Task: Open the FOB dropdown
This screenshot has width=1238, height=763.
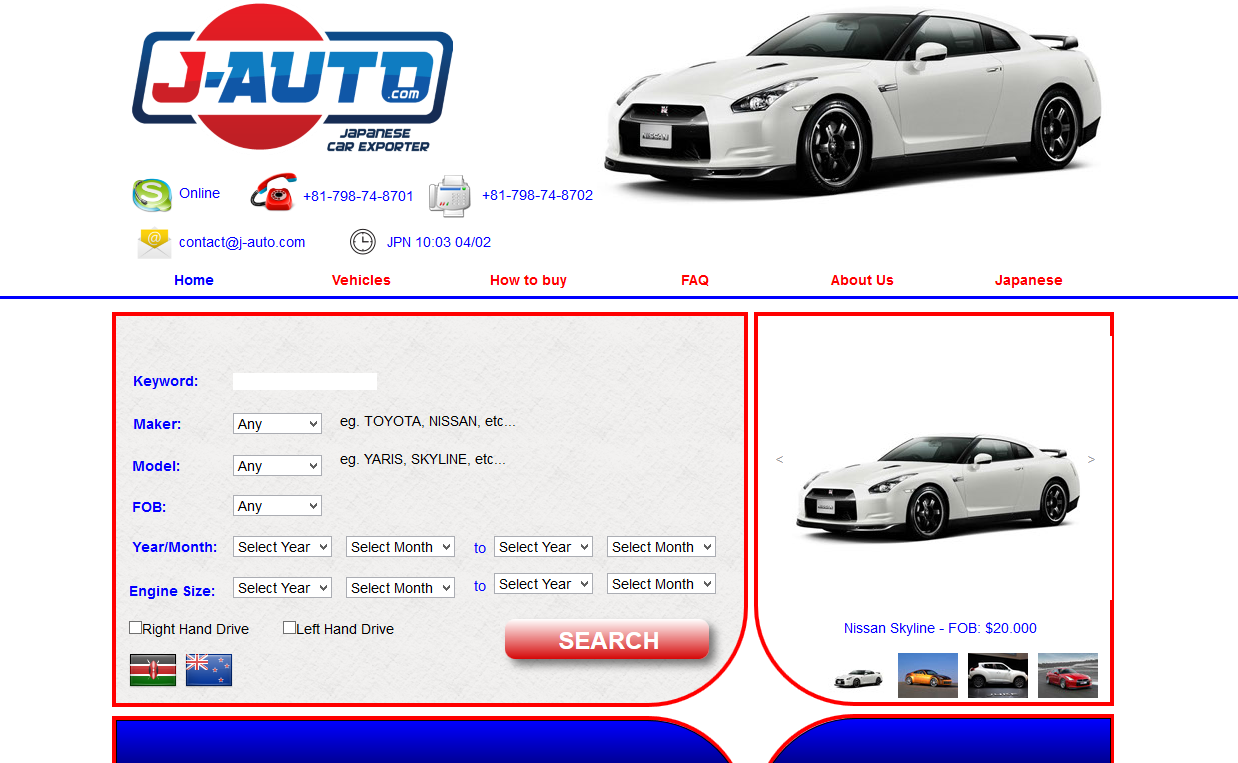Action: 278,506
